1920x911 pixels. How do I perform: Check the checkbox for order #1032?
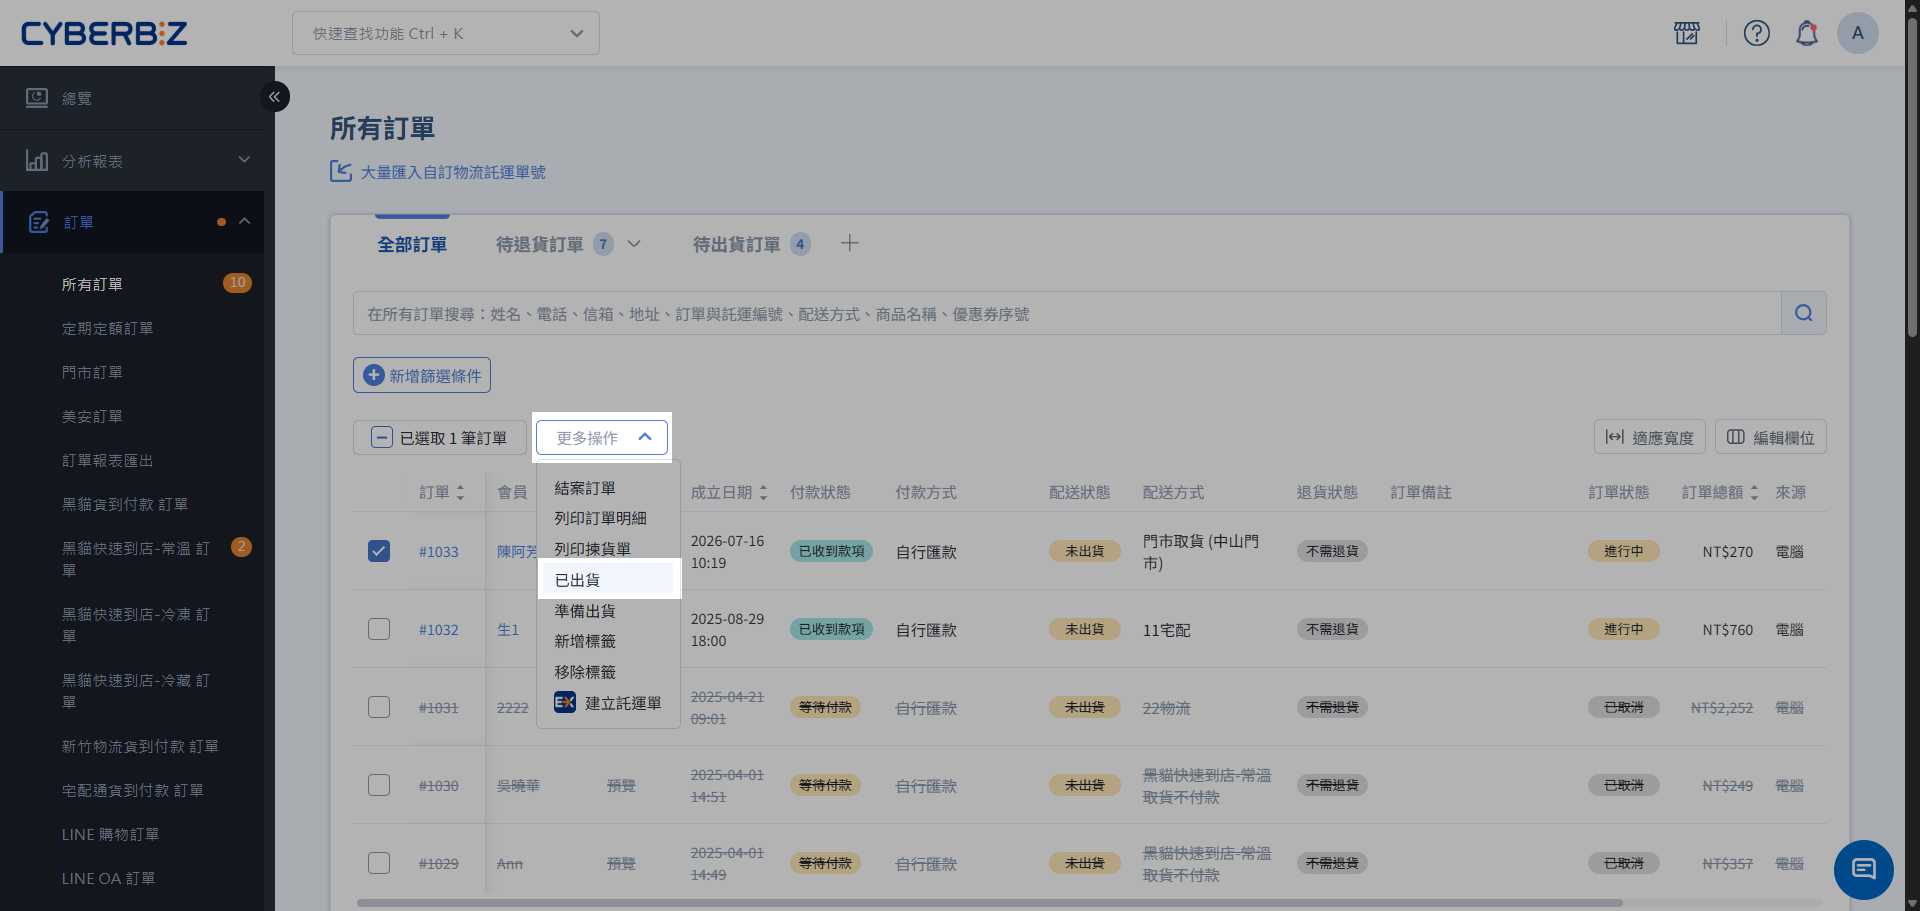coord(379,629)
